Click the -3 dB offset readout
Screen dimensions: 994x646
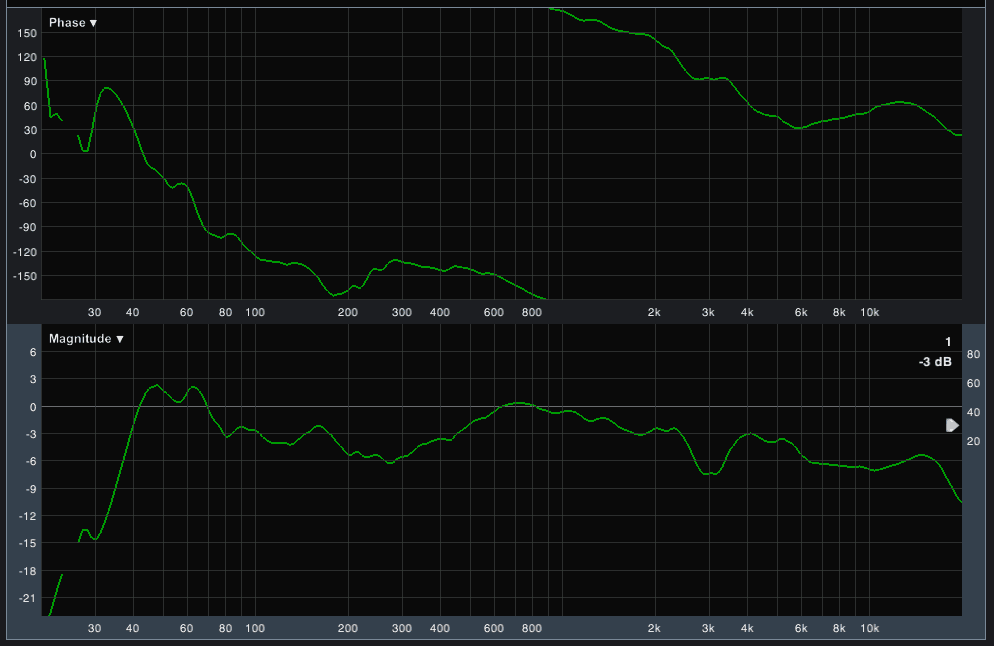(935, 362)
